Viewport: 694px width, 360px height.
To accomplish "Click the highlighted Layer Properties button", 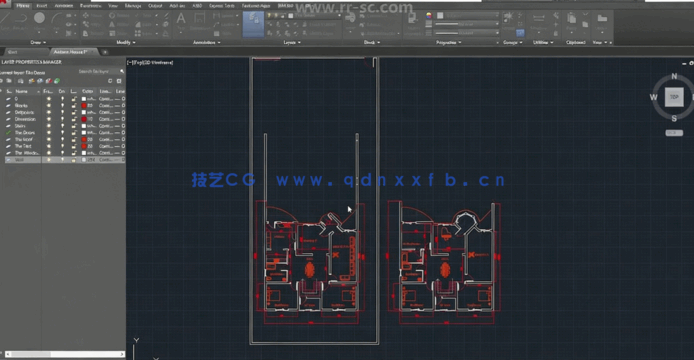I will pos(254,24).
